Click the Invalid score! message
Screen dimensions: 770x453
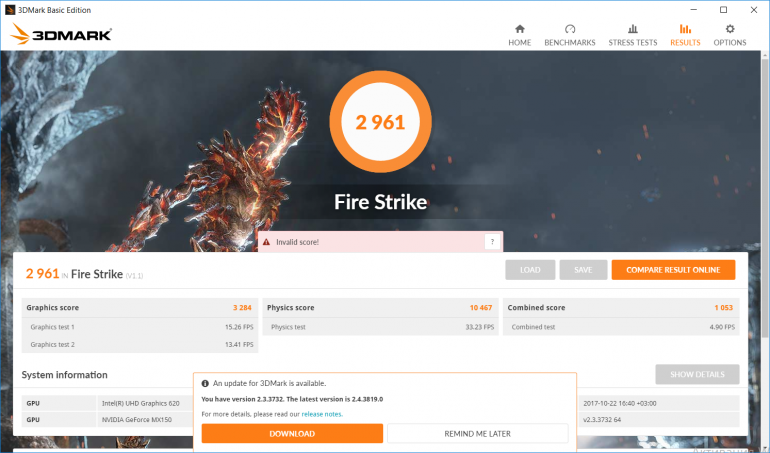[x=298, y=242]
